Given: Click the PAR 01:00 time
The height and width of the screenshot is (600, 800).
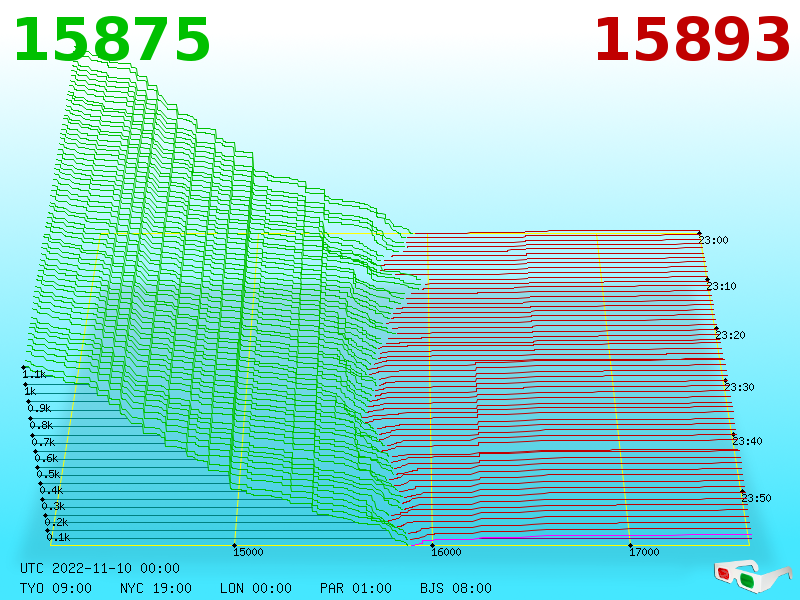Looking at the screenshot, I should [356, 588].
